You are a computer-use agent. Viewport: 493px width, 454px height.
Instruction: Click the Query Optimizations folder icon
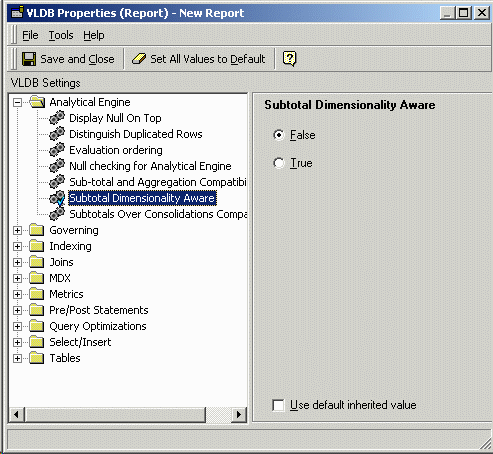[36, 326]
